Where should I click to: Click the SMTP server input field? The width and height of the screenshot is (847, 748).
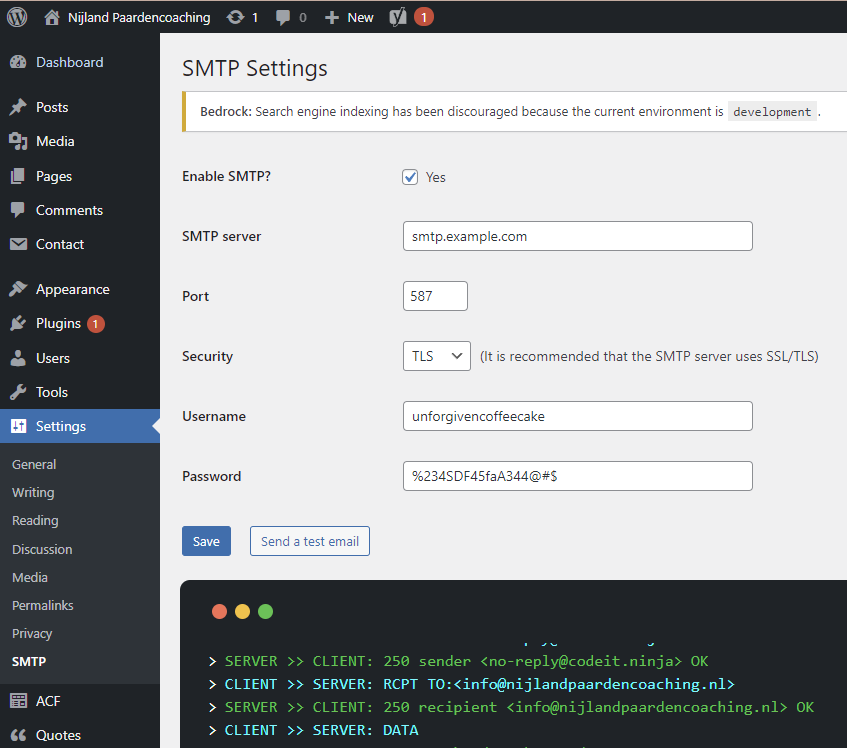point(576,237)
